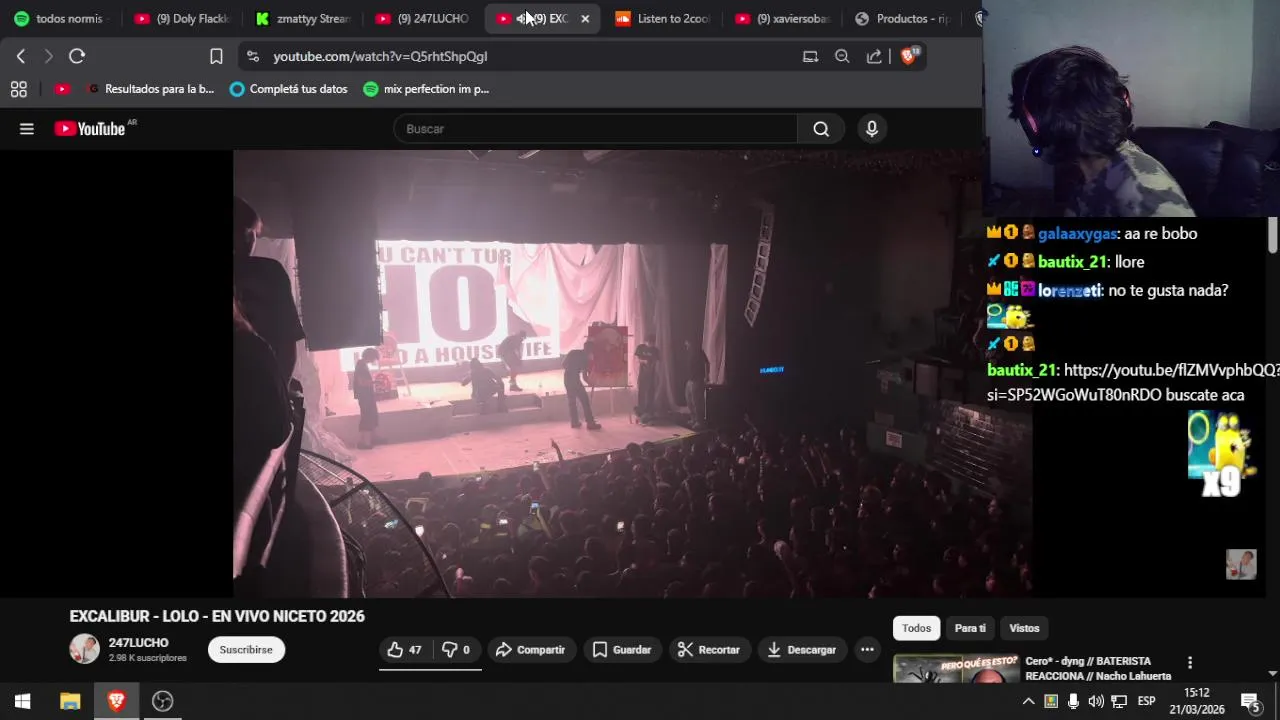The image size is (1280, 720).
Task: Bookmark this page in the address bar
Action: pyautogui.click(x=216, y=56)
